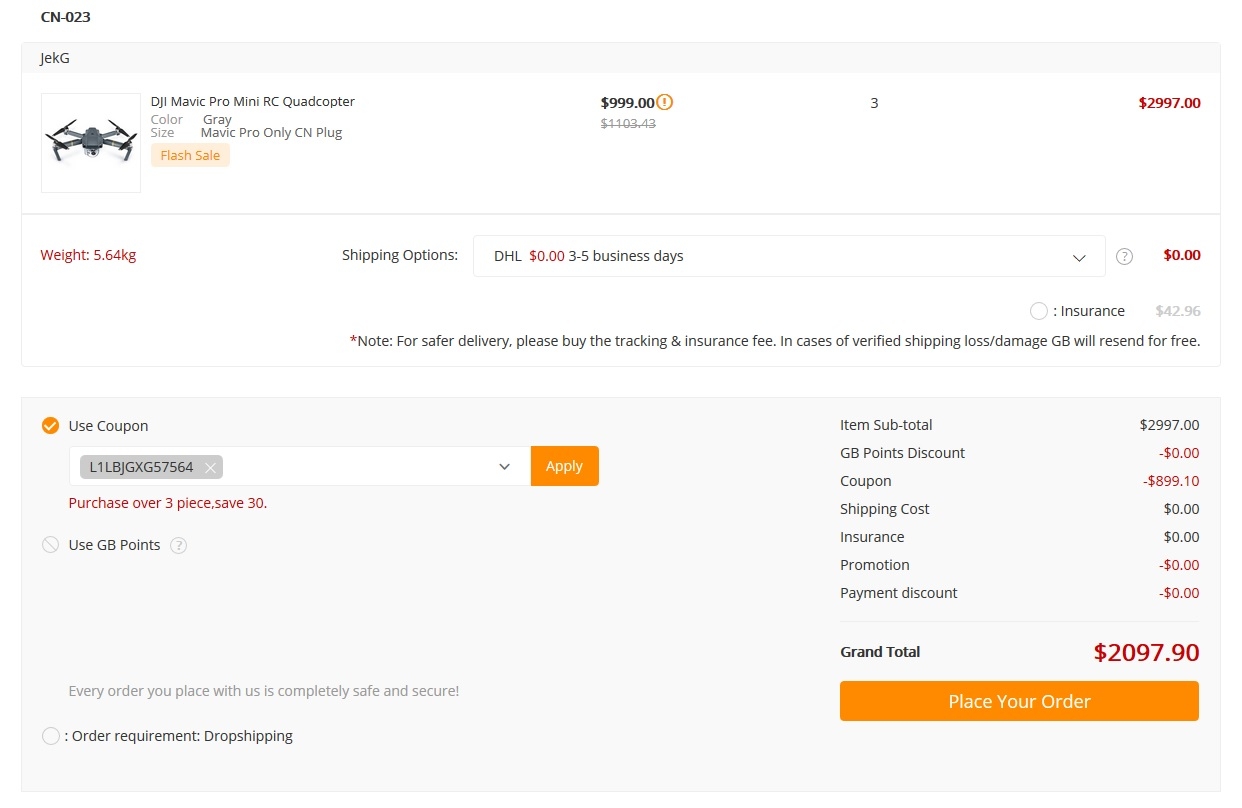The width and height of the screenshot is (1242, 808).
Task: Click Place Your Order
Action: coord(1019,701)
